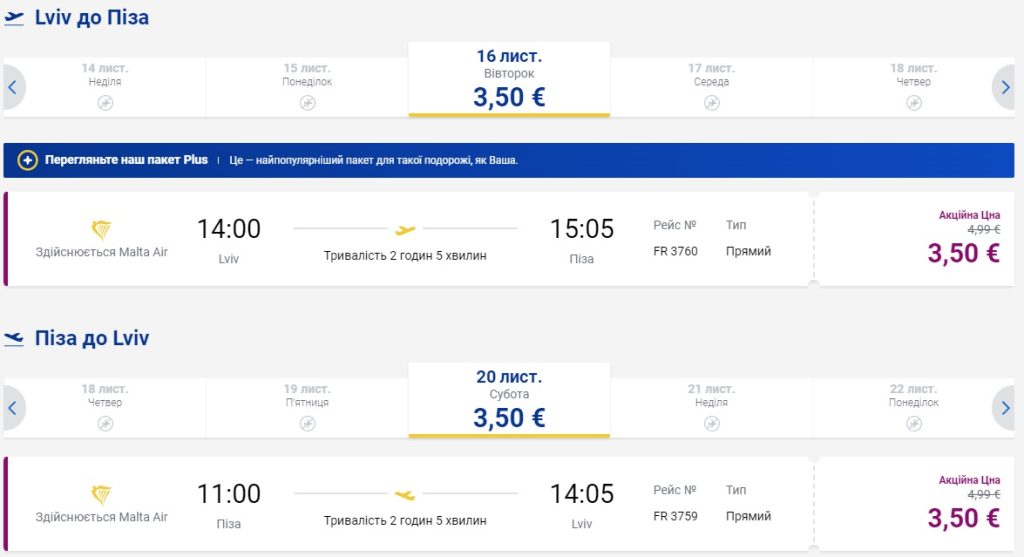Select the 3,50 € fare for flight FR 3759

[963, 517]
